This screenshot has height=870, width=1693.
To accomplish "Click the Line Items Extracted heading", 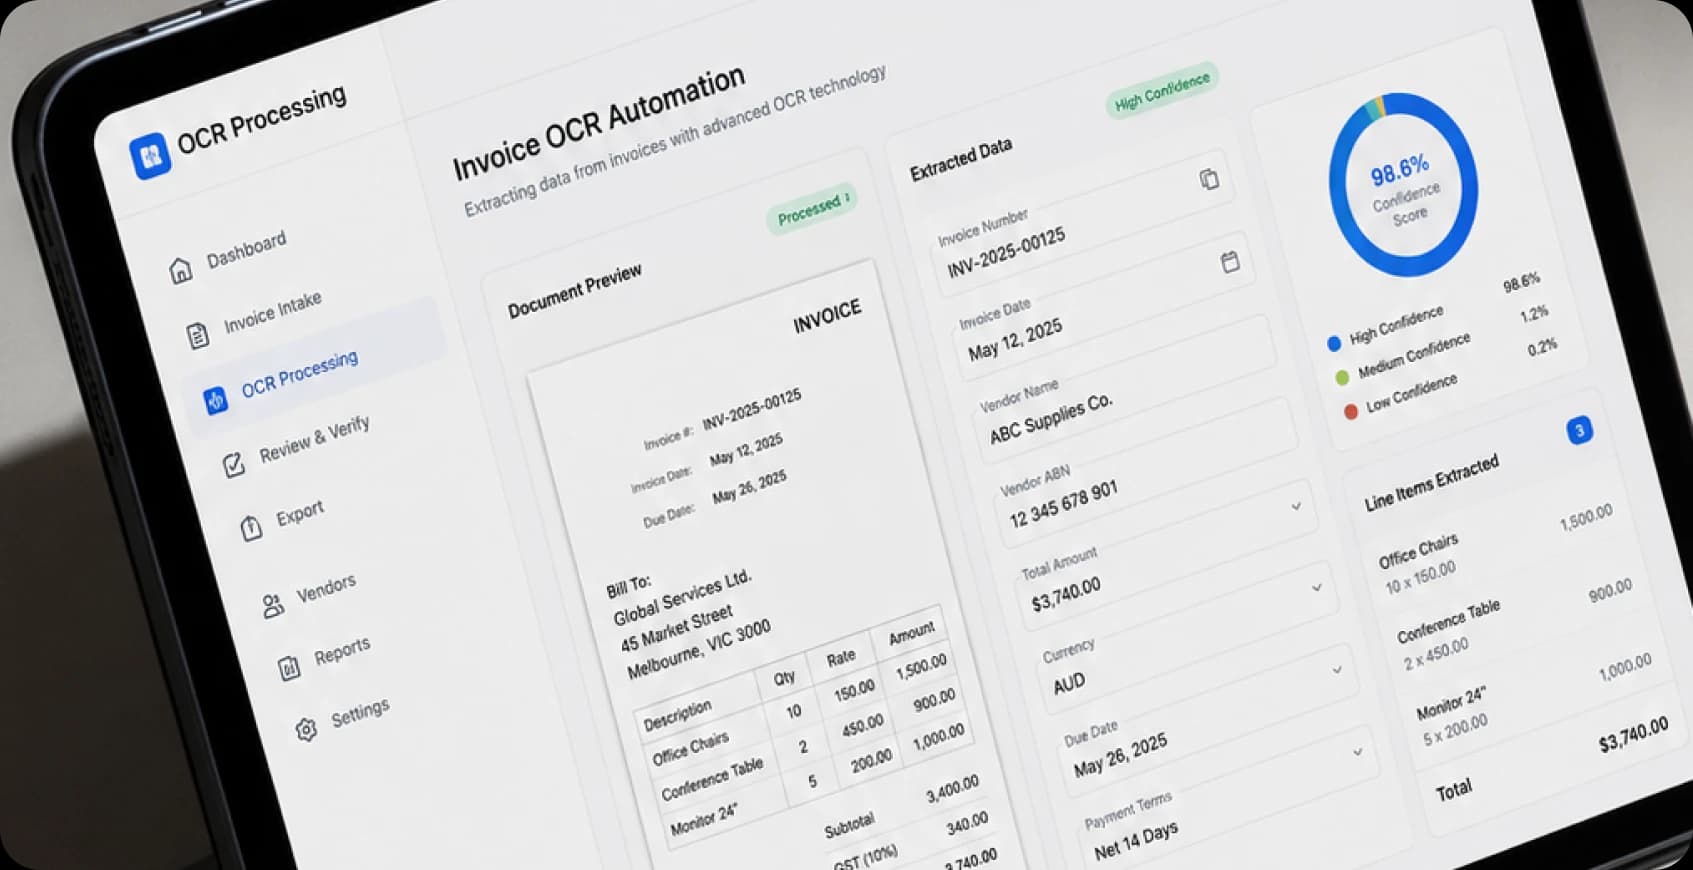I will coord(1431,482).
